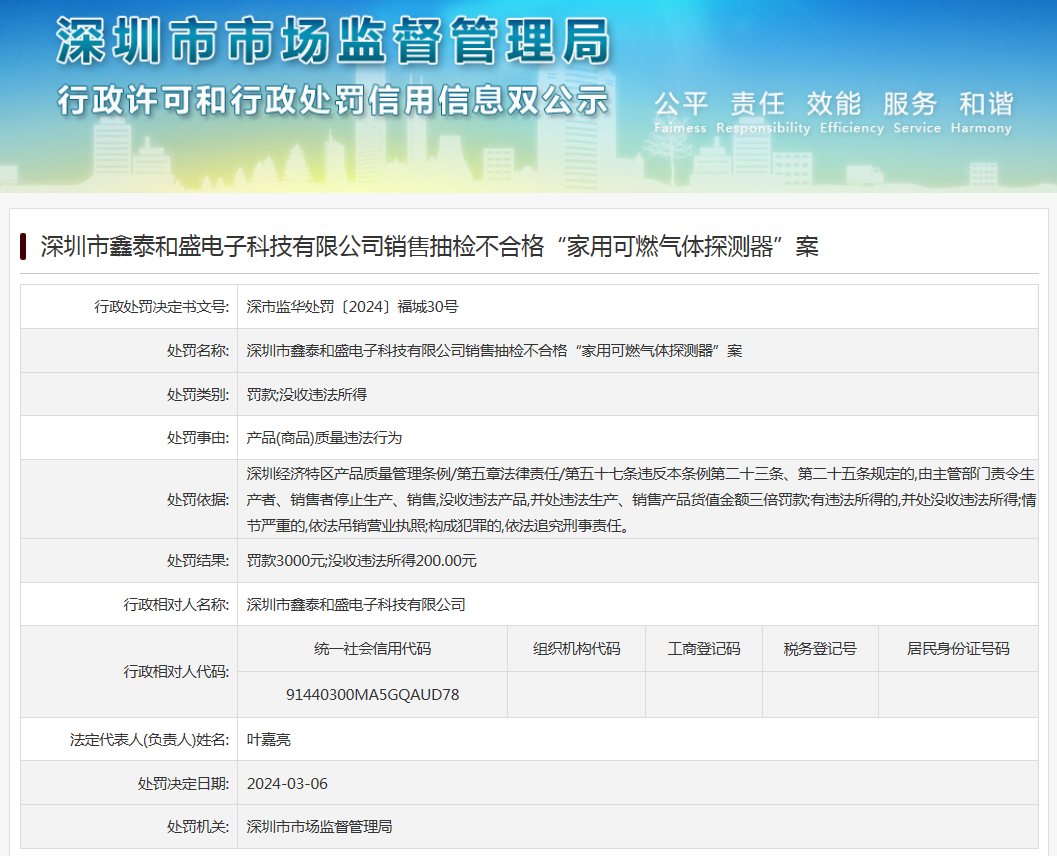Click the 统一社会信用代码 column header
Viewport: 1057px width, 856px height.
pos(373,648)
